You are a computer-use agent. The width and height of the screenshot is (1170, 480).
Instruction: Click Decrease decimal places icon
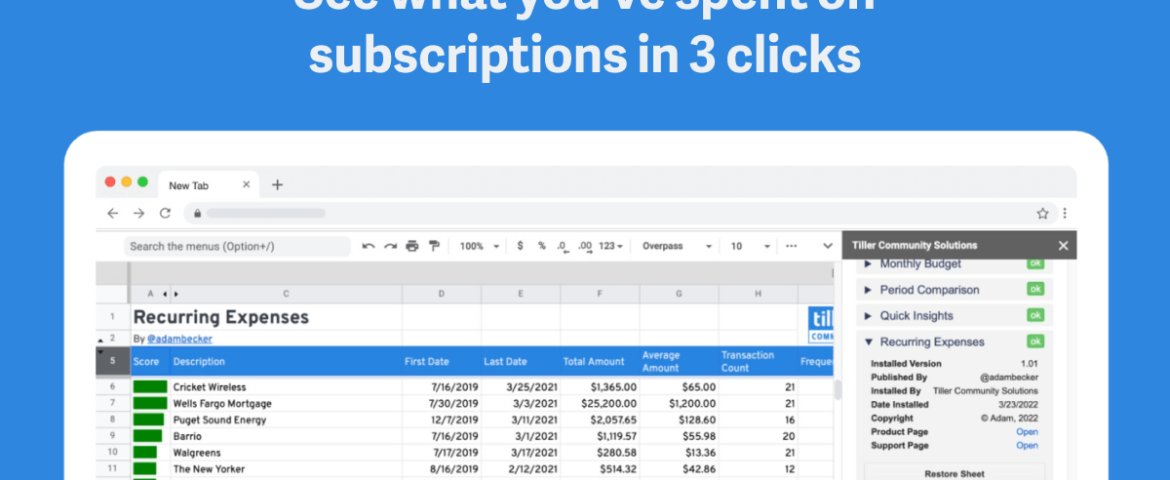point(563,246)
